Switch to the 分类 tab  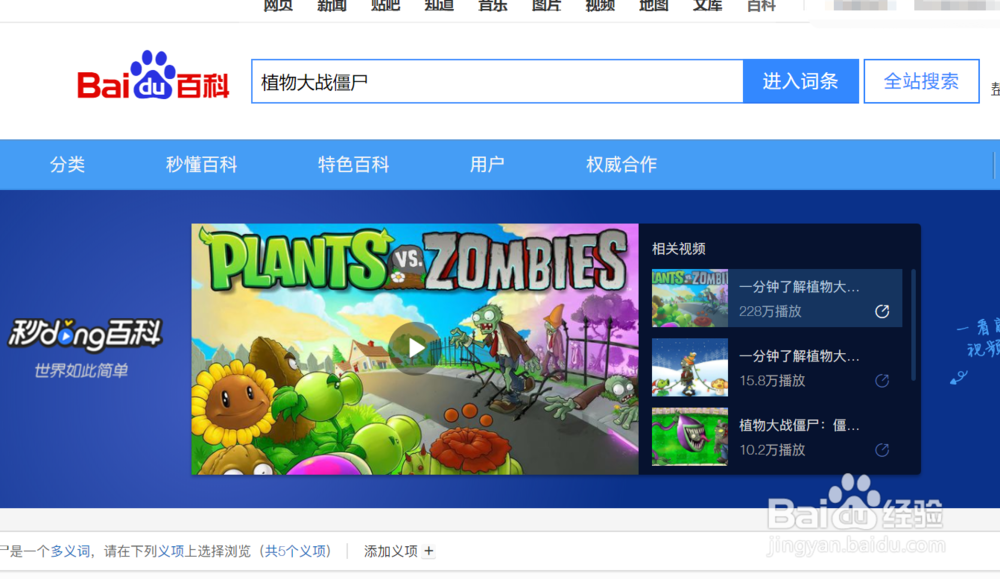(67, 163)
